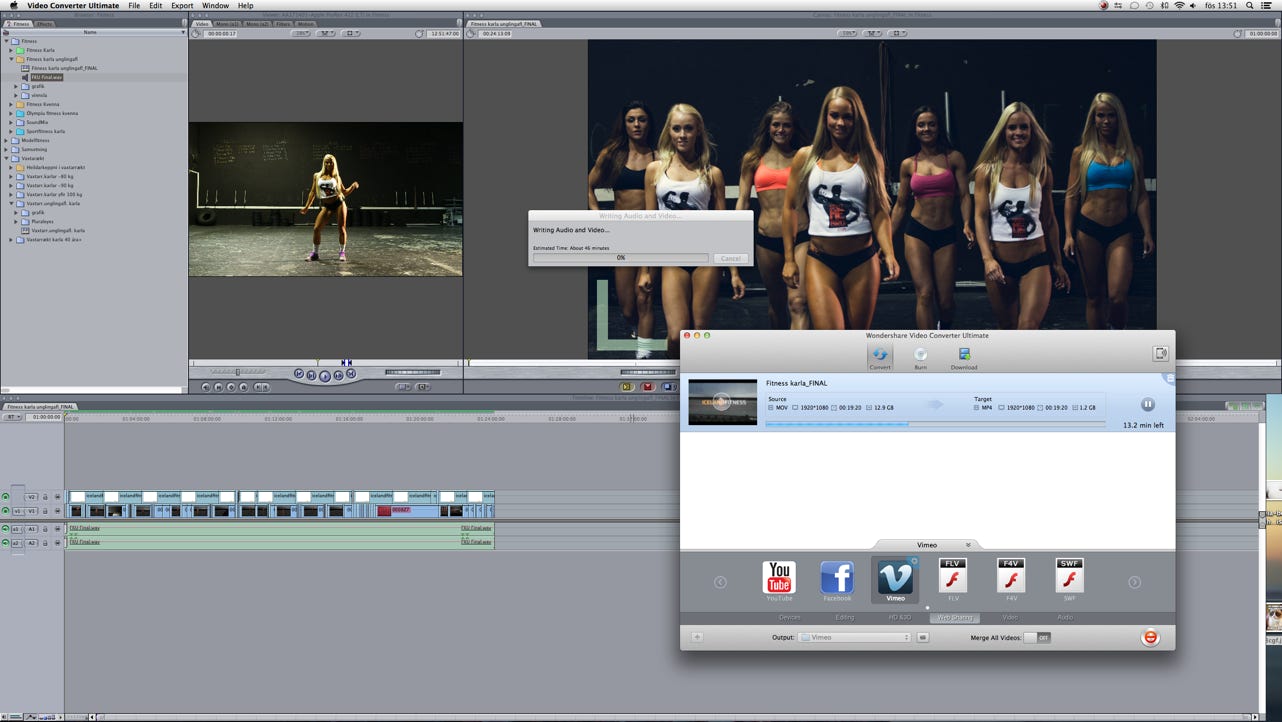Toggle Merge All Videos switch
Screen dimensions: 1282x722
pyautogui.click(x=1037, y=637)
